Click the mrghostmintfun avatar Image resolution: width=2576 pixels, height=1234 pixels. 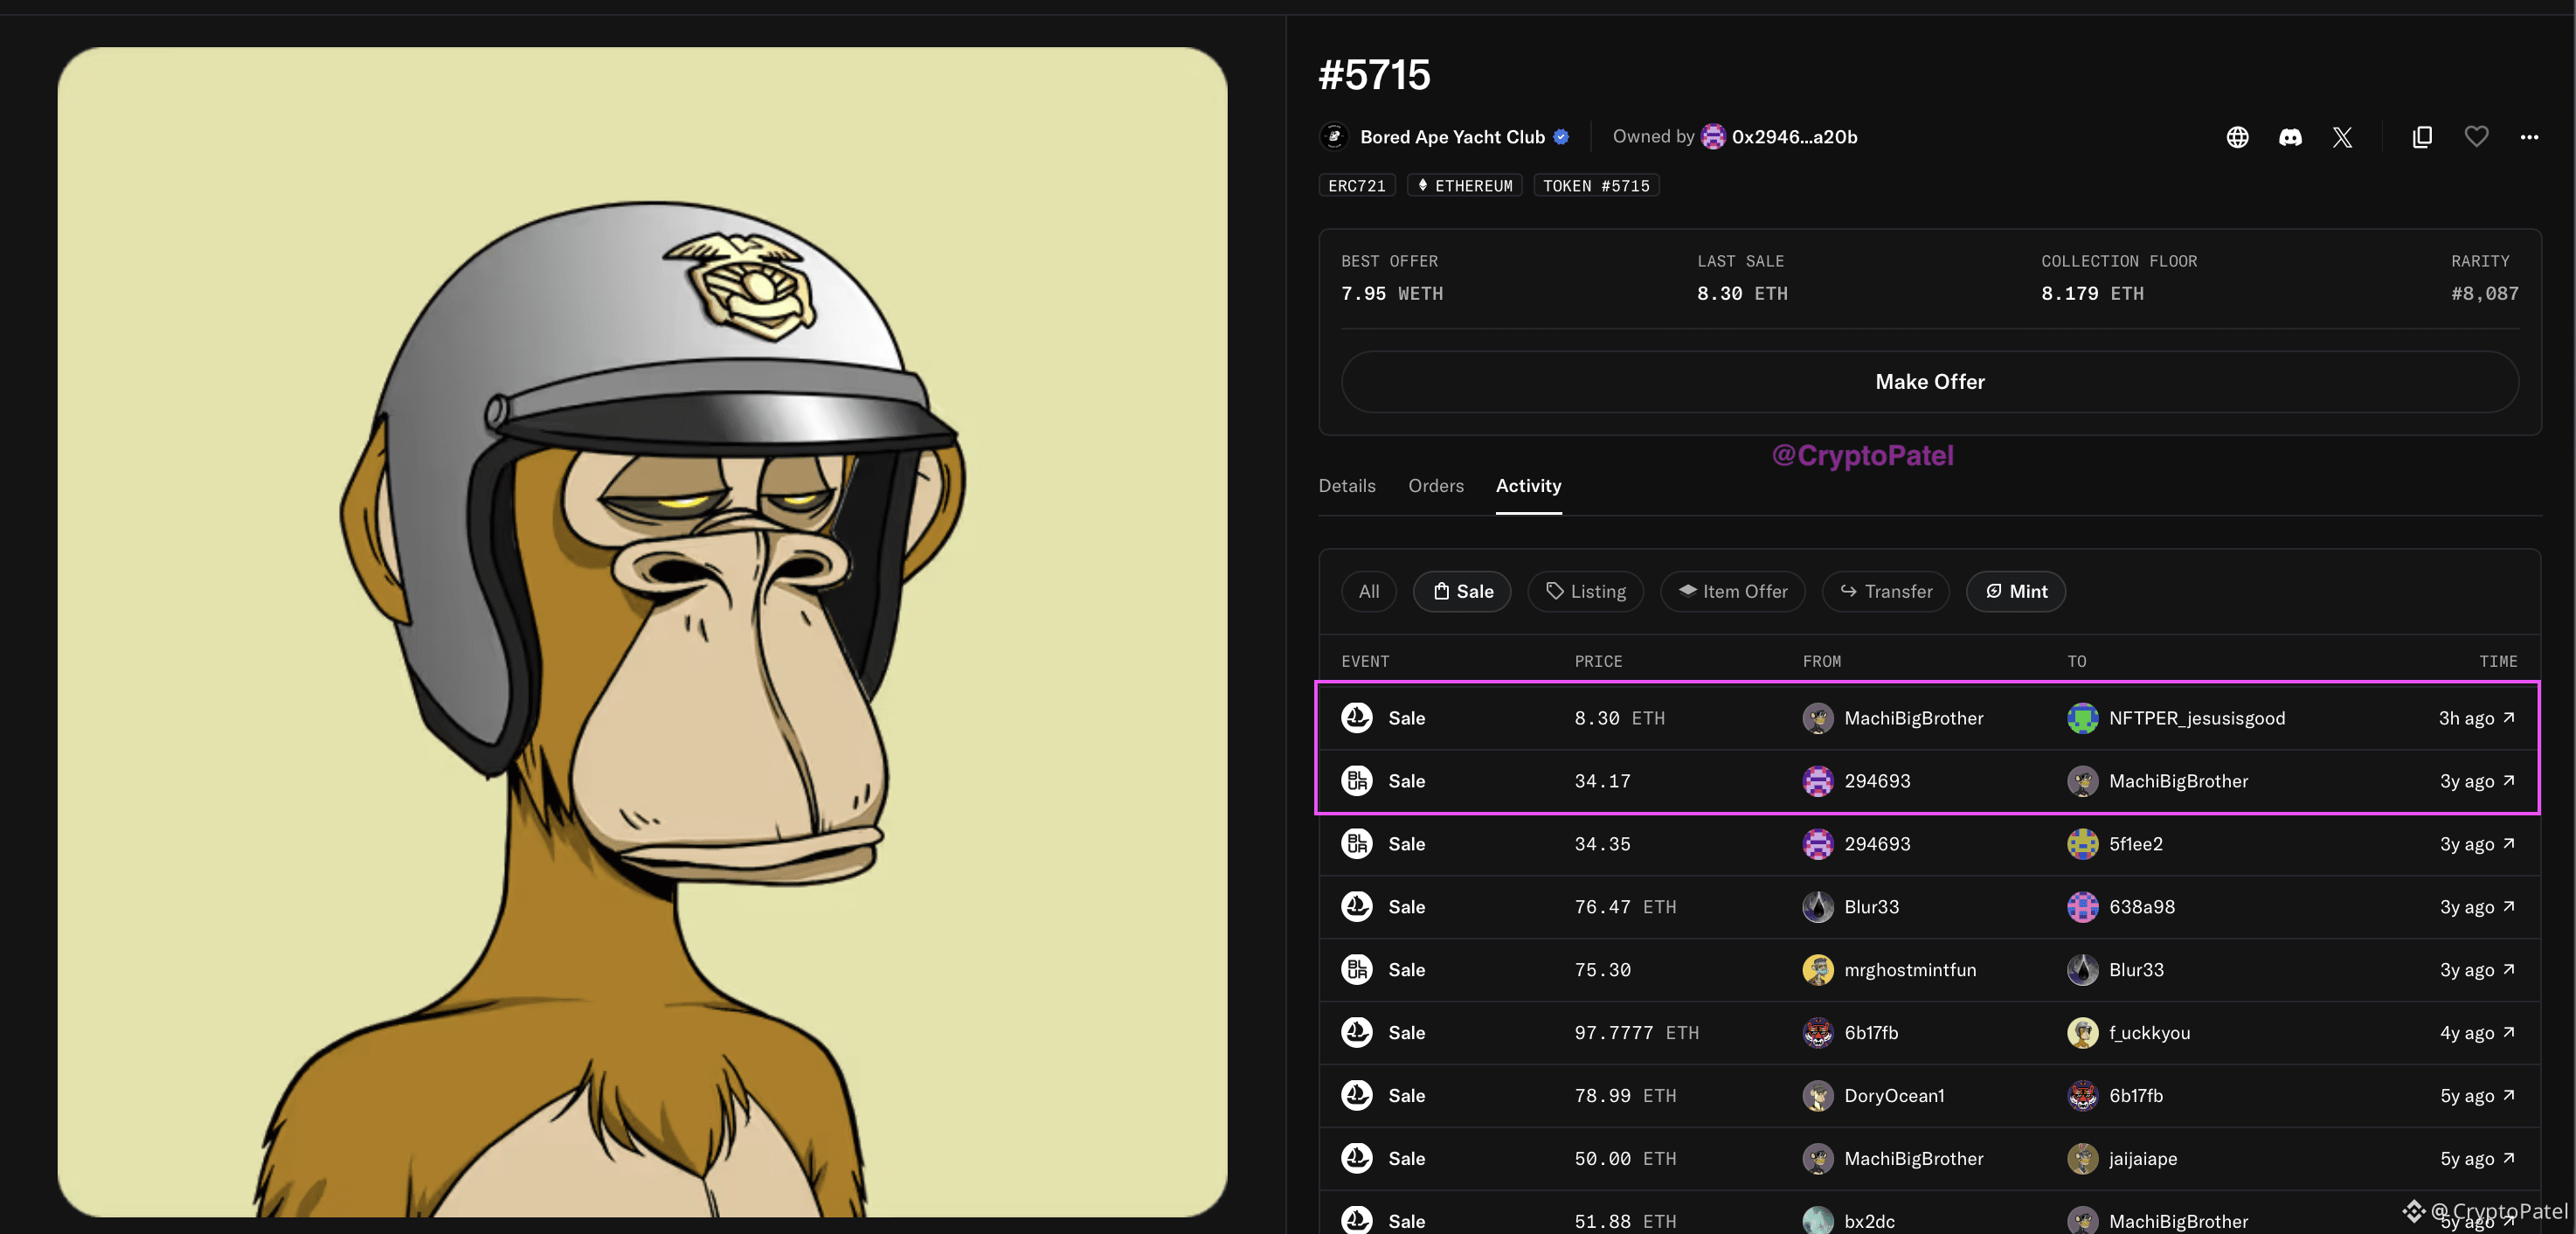1818,970
